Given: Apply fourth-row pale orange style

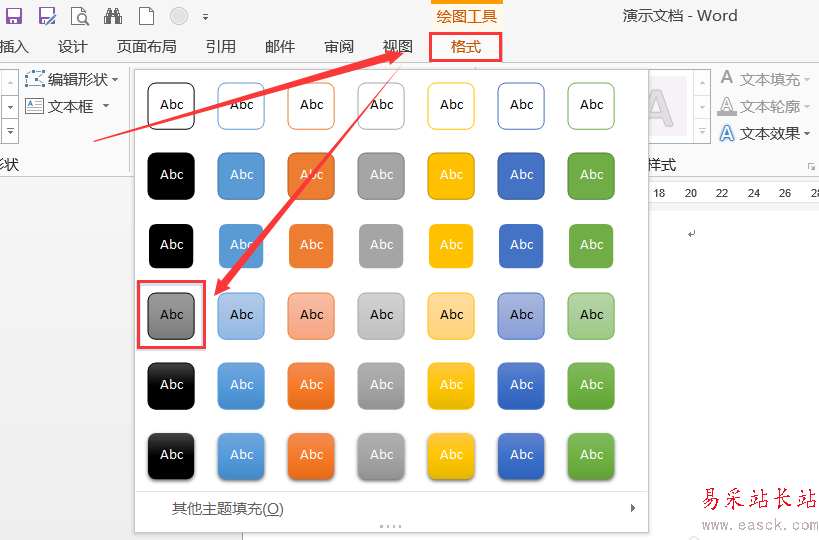Looking at the screenshot, I should pos(311,316).
